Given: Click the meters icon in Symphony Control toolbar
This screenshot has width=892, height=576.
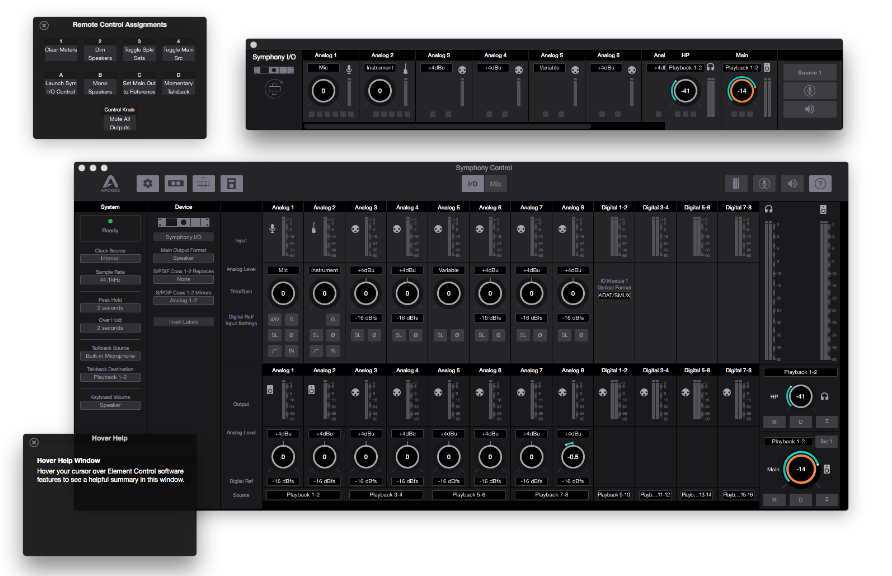Looking at the screenshot, I should [x=735, y=184].
